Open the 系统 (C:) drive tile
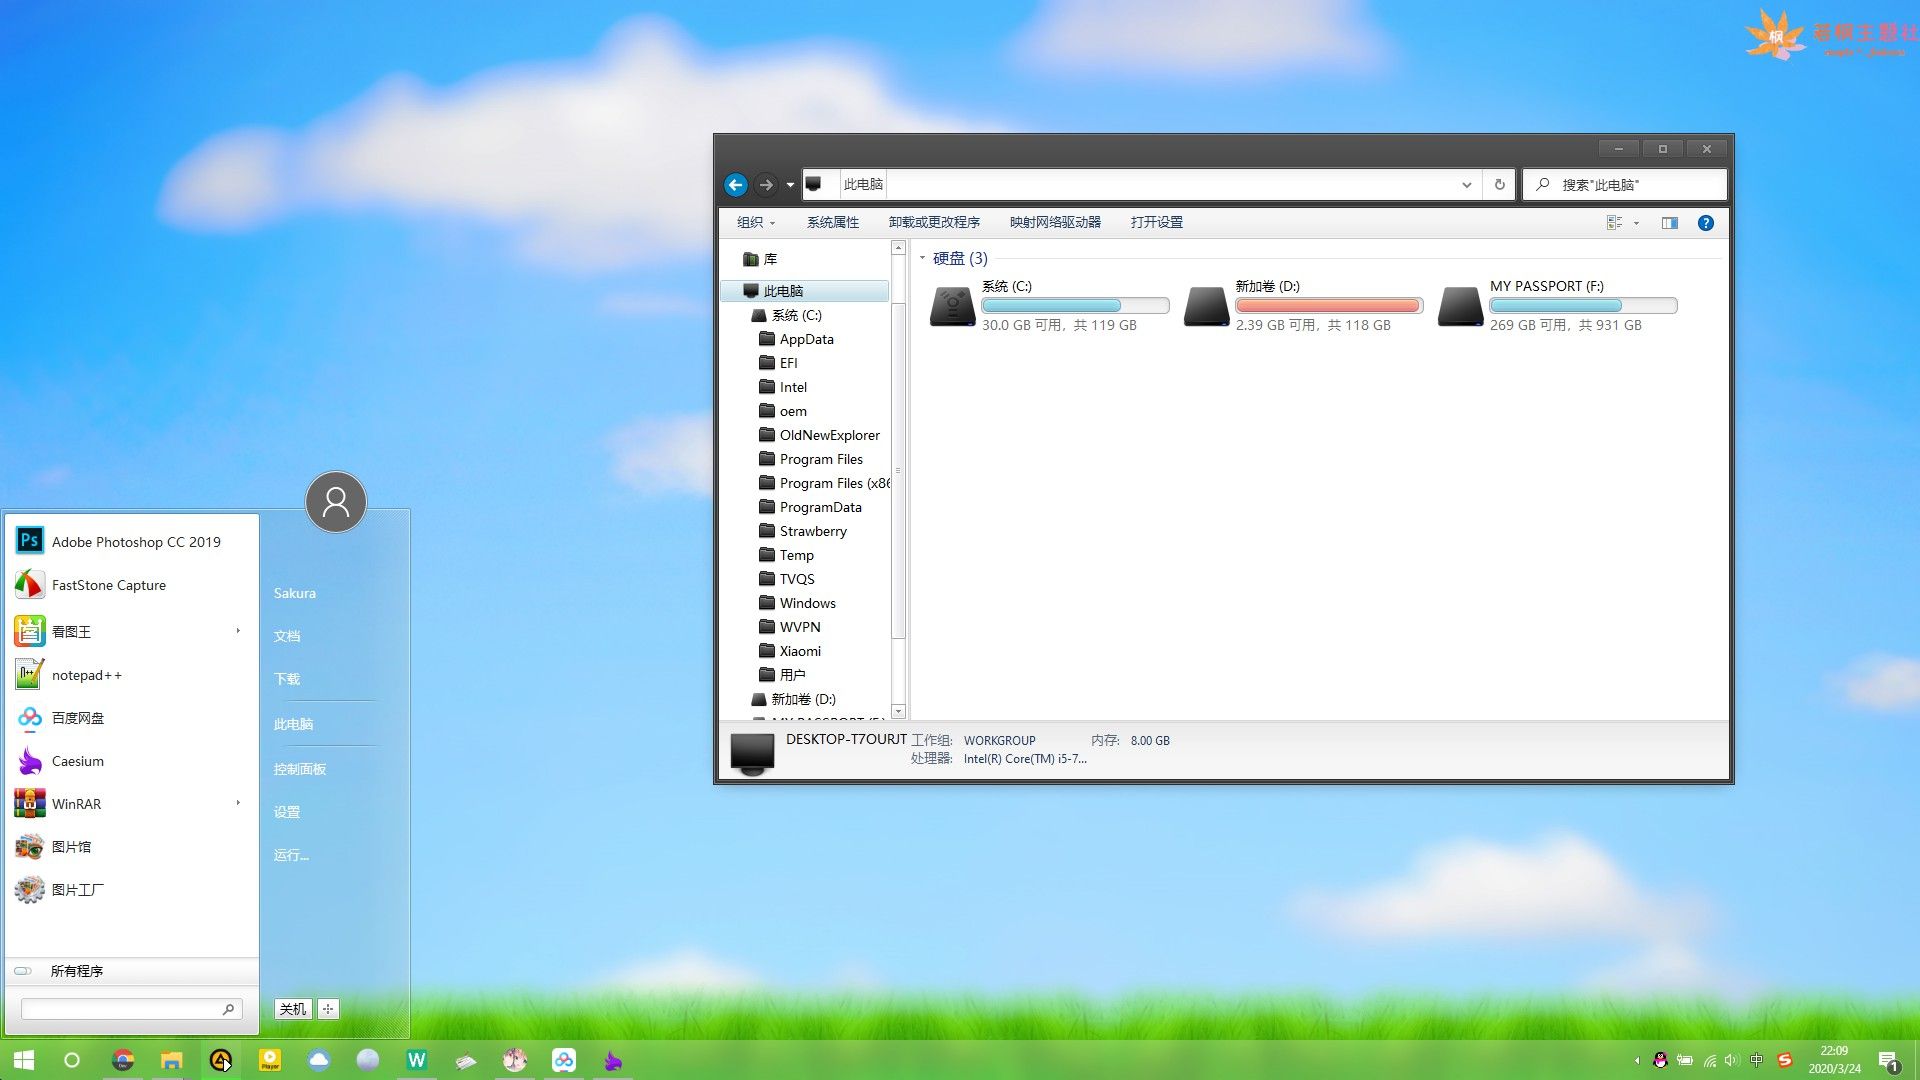The width and height of the screenshot is (1920, 1080). click(1049, 306)
